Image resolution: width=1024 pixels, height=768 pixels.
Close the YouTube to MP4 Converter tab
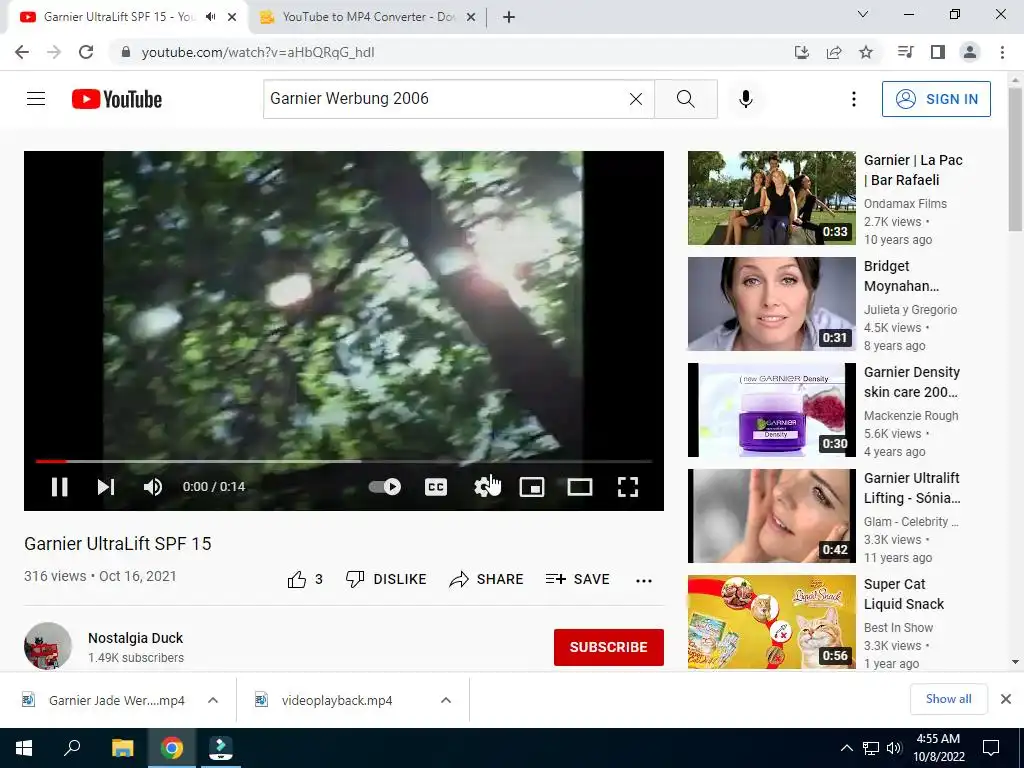point(471,18)
